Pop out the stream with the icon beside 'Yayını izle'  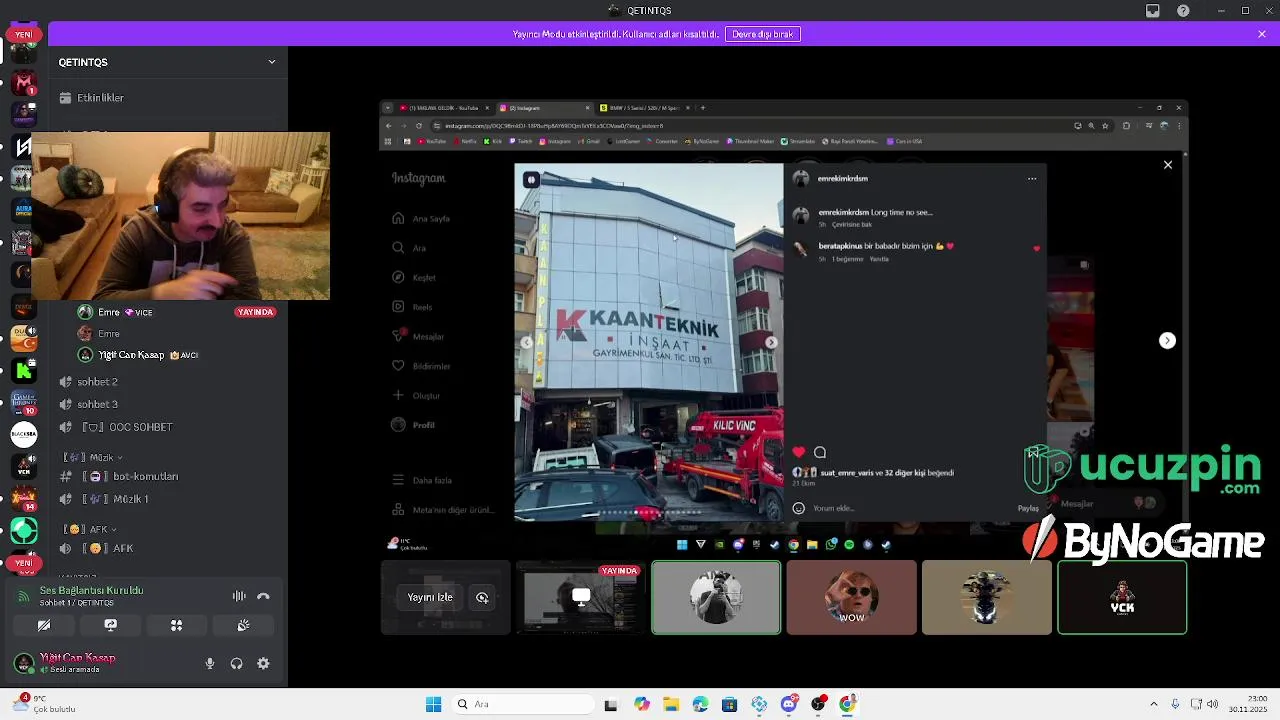tap(482, 597)
